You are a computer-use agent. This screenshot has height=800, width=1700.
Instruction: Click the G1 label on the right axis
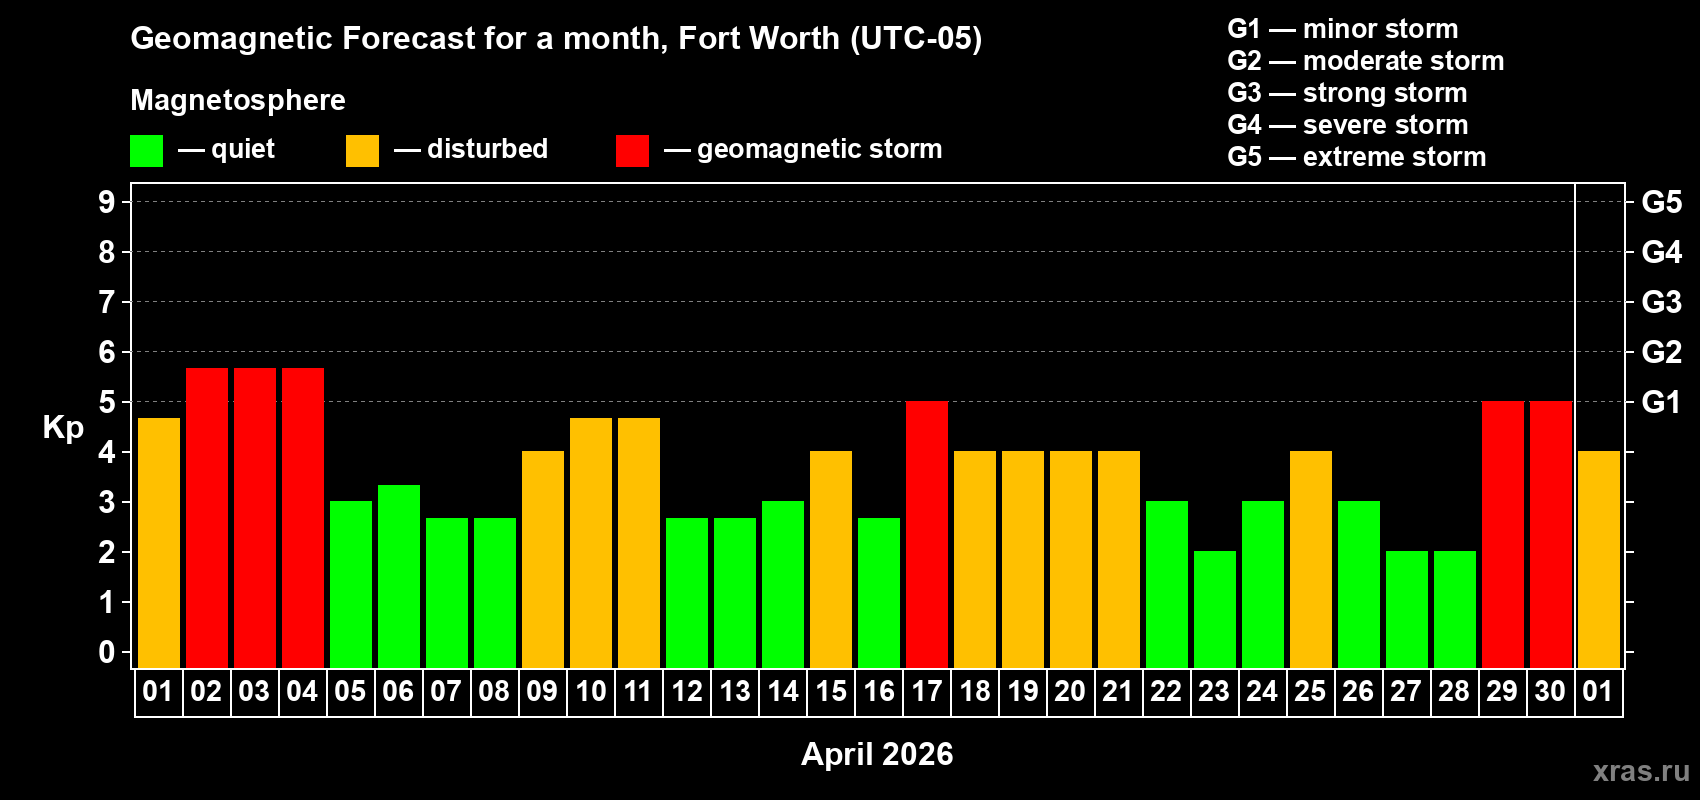click(1662, 402)
